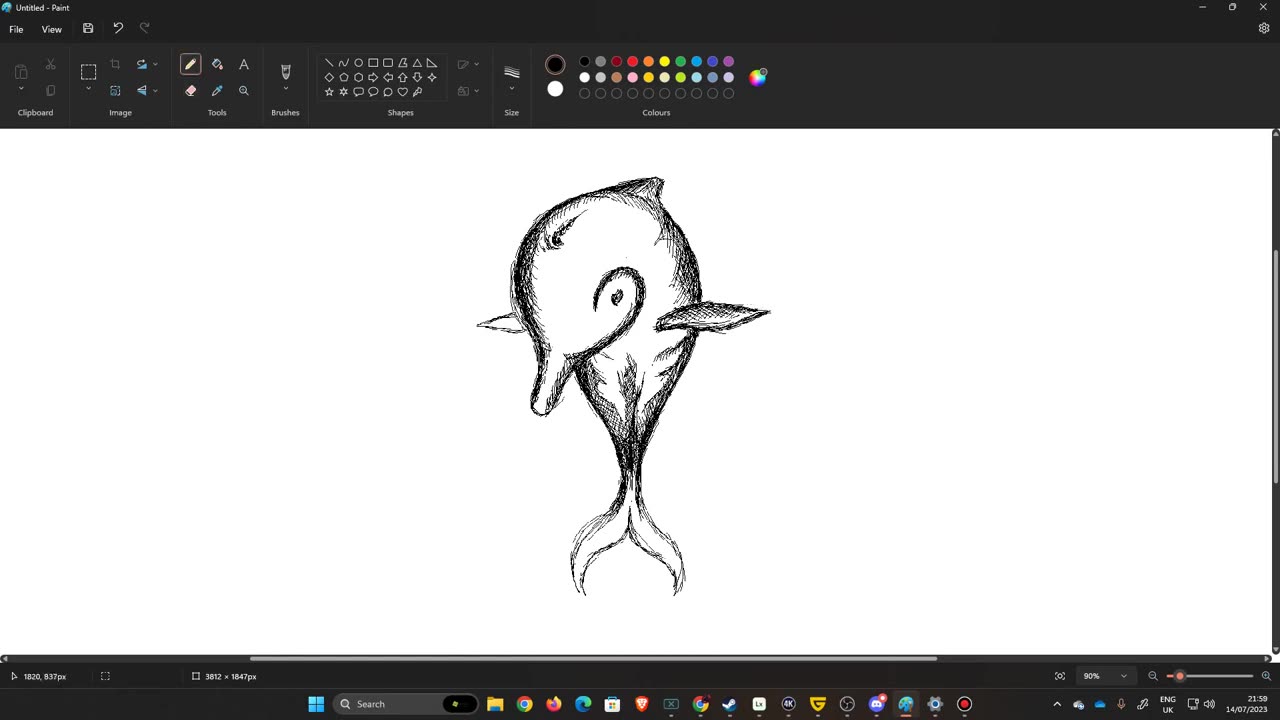Click the Save icon in title bar

[88, 29]
